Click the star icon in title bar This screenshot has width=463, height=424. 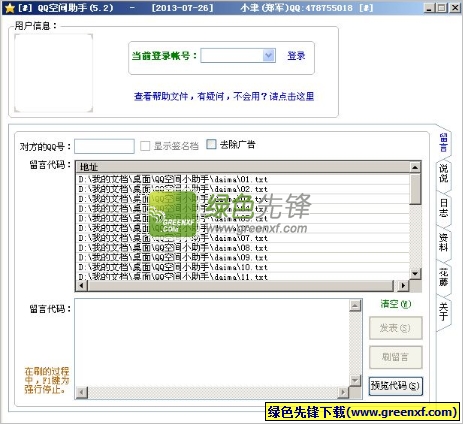(x=10, y=8)
